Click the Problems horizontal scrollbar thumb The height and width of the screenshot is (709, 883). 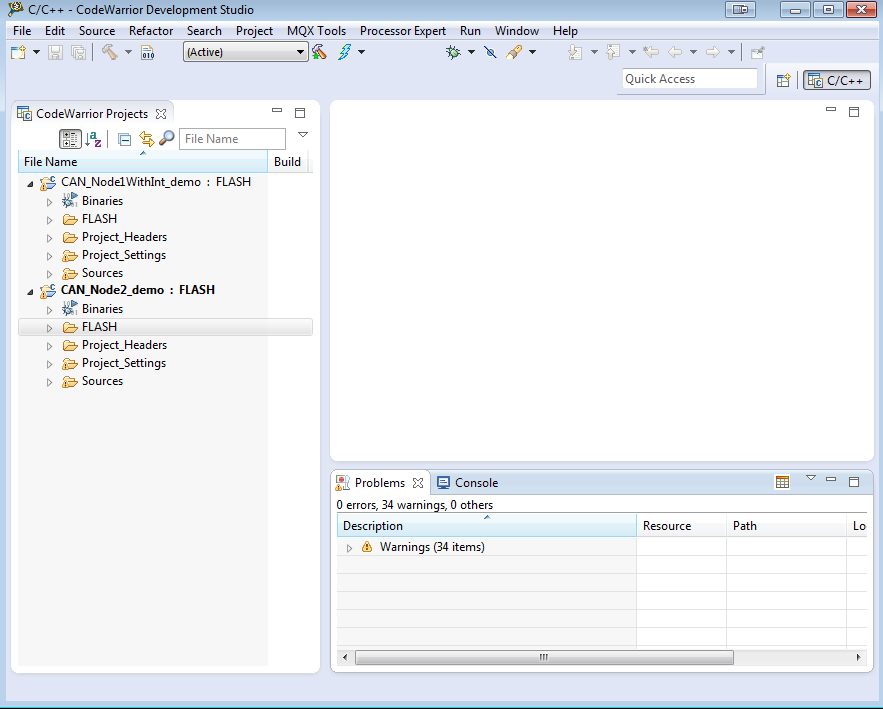coord(544,657)
